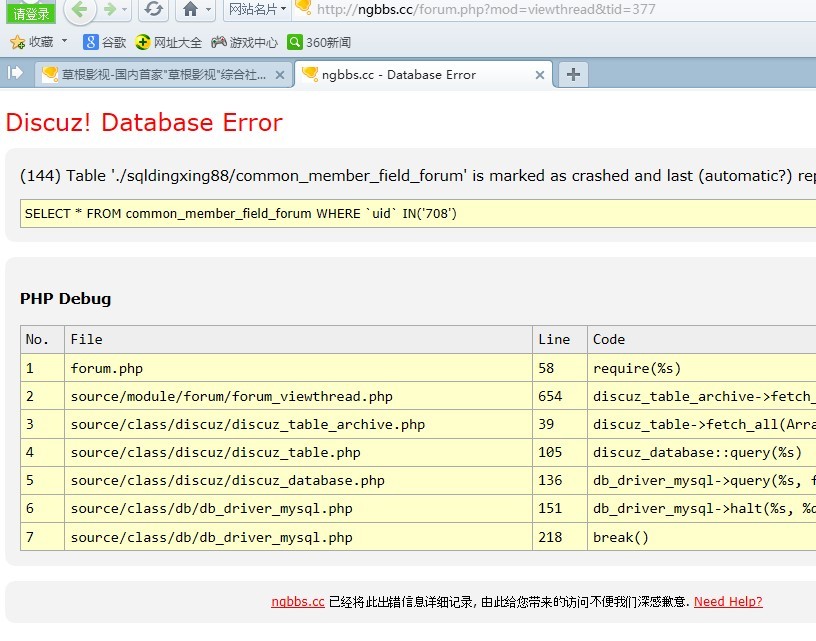816x641 pixels.
Task: Go to browser home page
Action: [x=190, y=10]
